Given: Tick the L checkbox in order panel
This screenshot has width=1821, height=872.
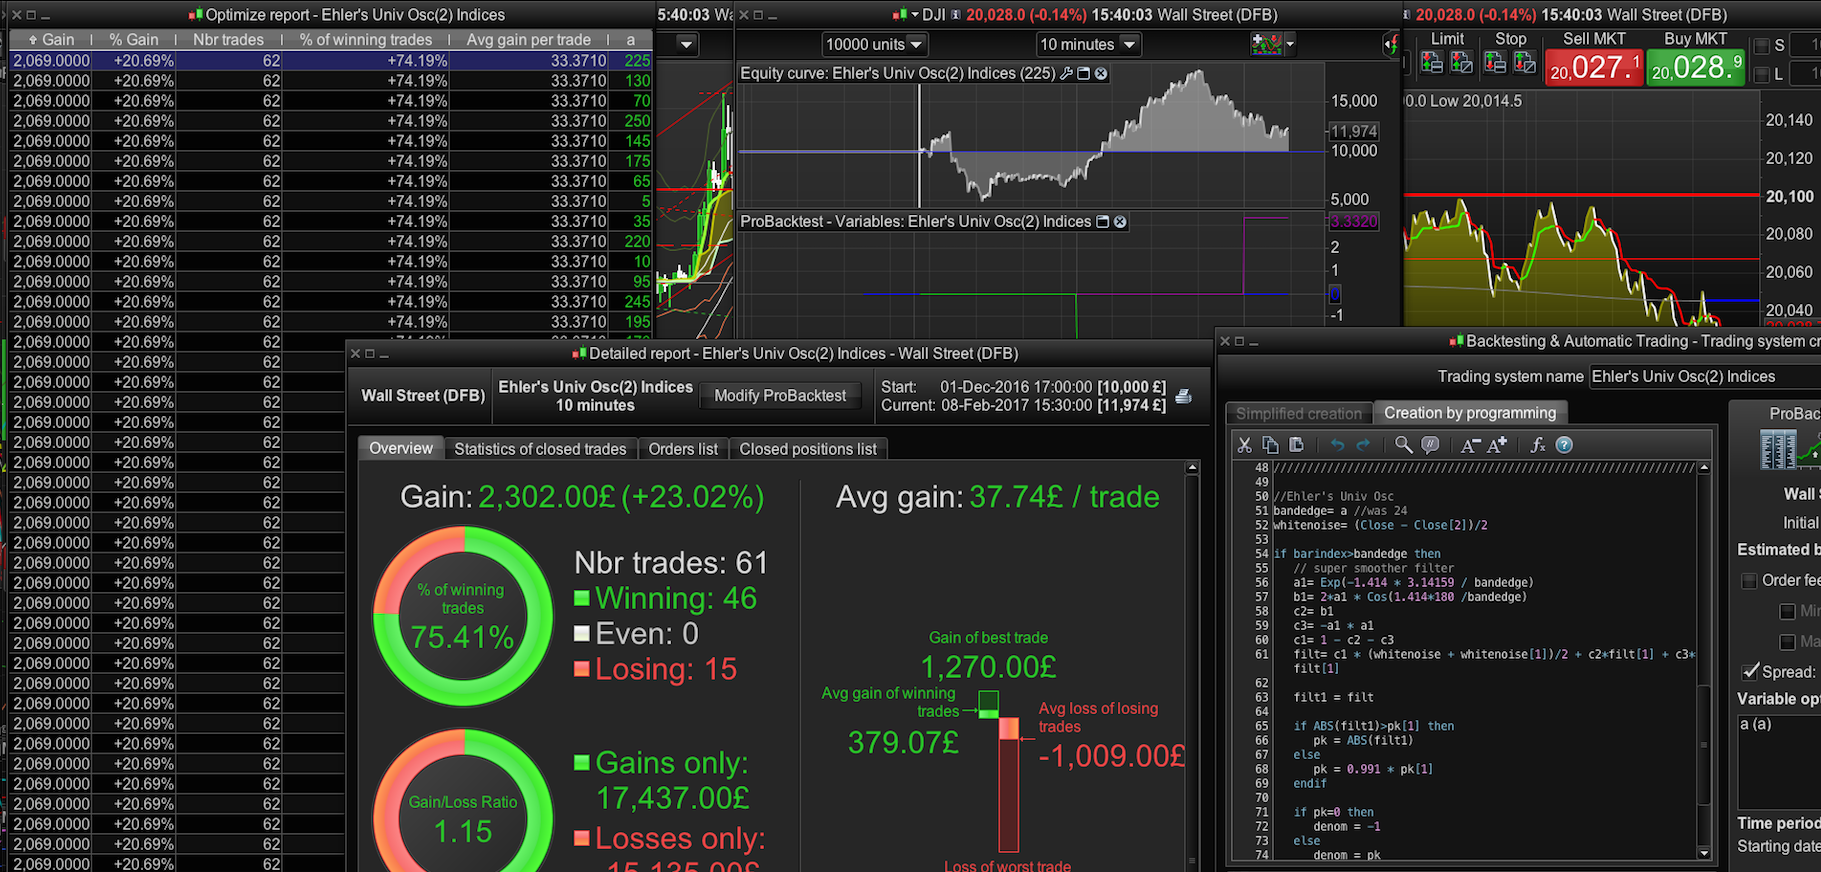Looking at the screenshot, I should pyautogui.click(x=1762, y=75).
